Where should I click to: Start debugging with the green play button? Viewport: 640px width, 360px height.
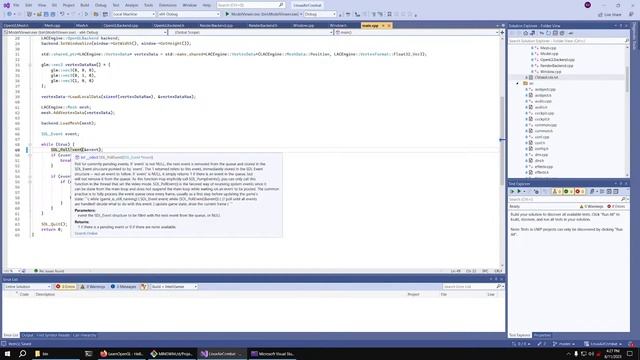point(227,14)
